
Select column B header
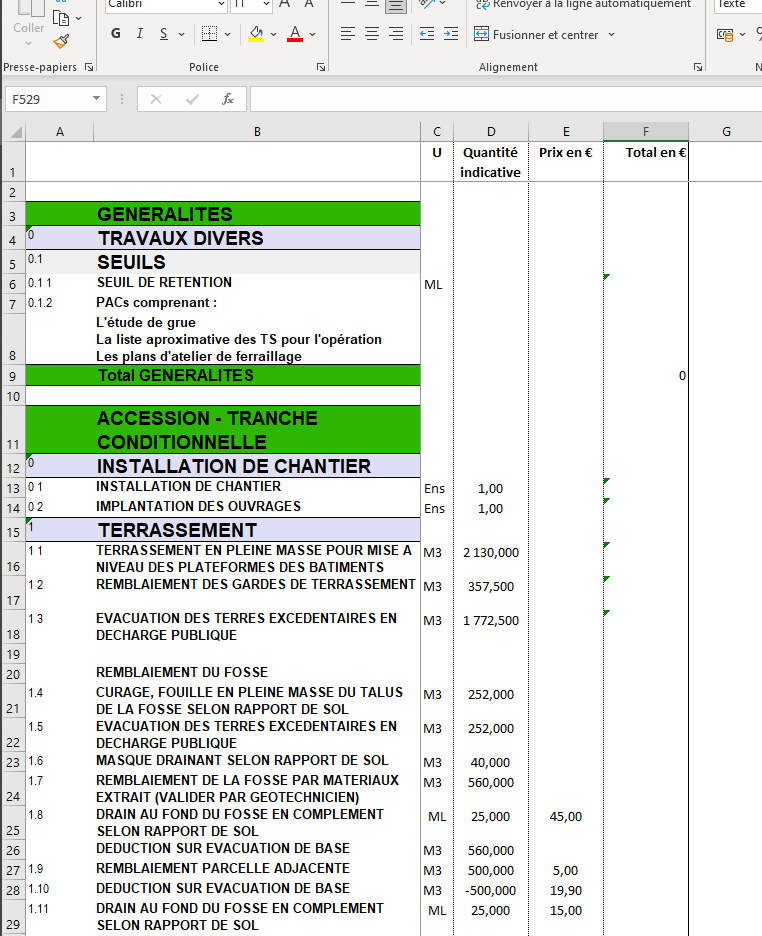[257, 131]
